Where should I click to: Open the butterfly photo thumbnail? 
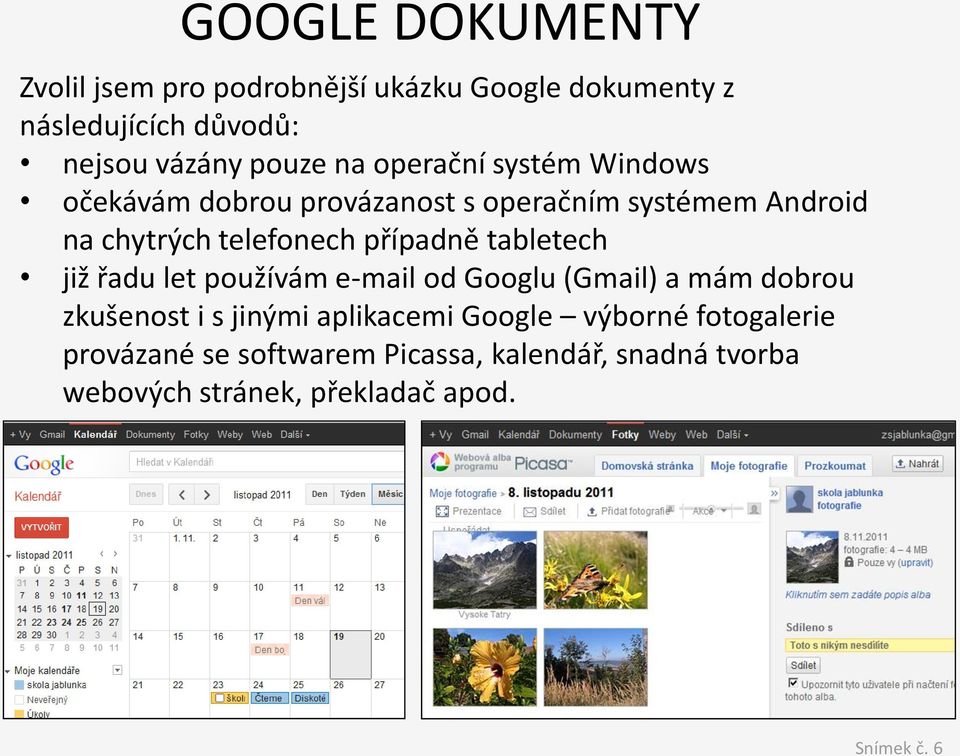pyautogui.click(x=595, y=569)
